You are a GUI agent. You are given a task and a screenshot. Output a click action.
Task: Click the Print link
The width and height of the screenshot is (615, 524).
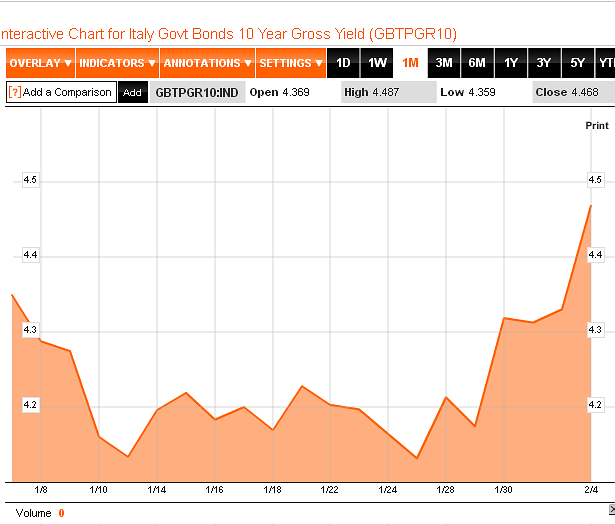pos(596,126)
